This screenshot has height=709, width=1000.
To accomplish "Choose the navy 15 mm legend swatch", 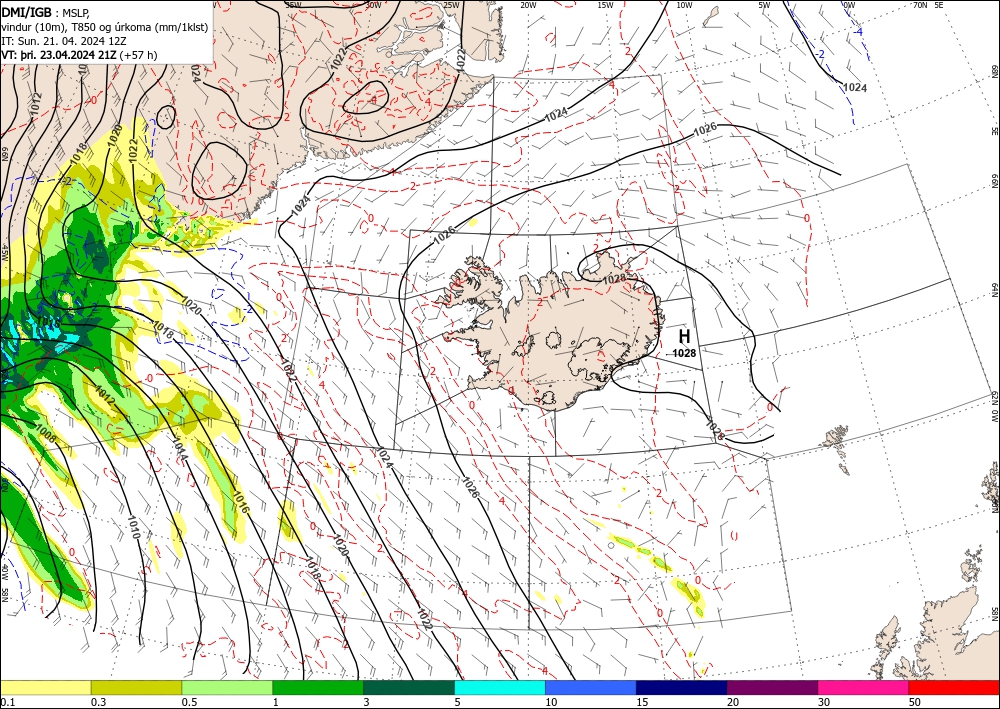I will tap(681, 687).
